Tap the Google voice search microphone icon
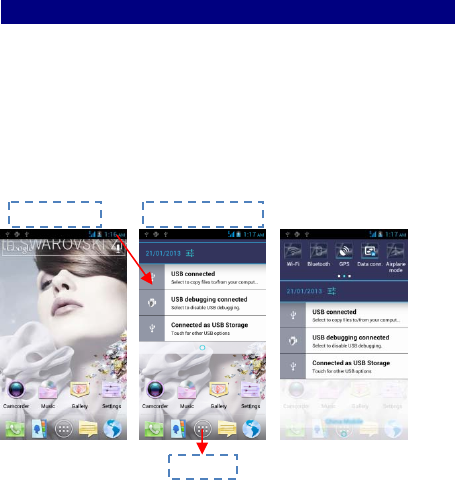Image resolution: width=455 pixels, height=480 pixels. [x=118, y=248]
